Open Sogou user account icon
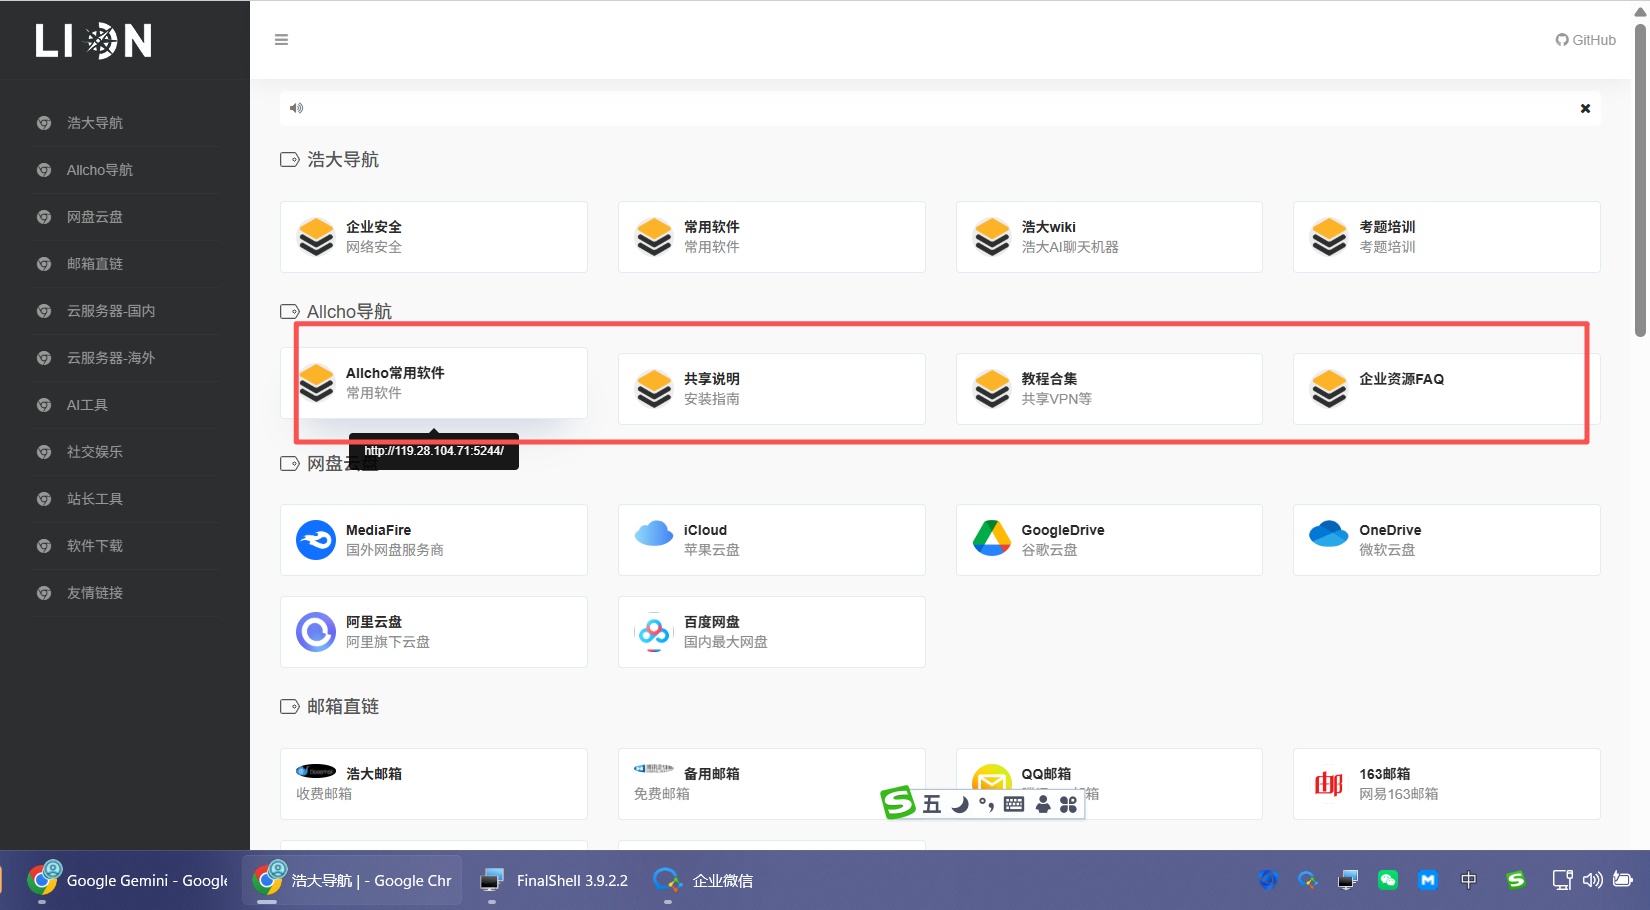The height and width of the screenshot is (910, 1650). point(1043,804)
